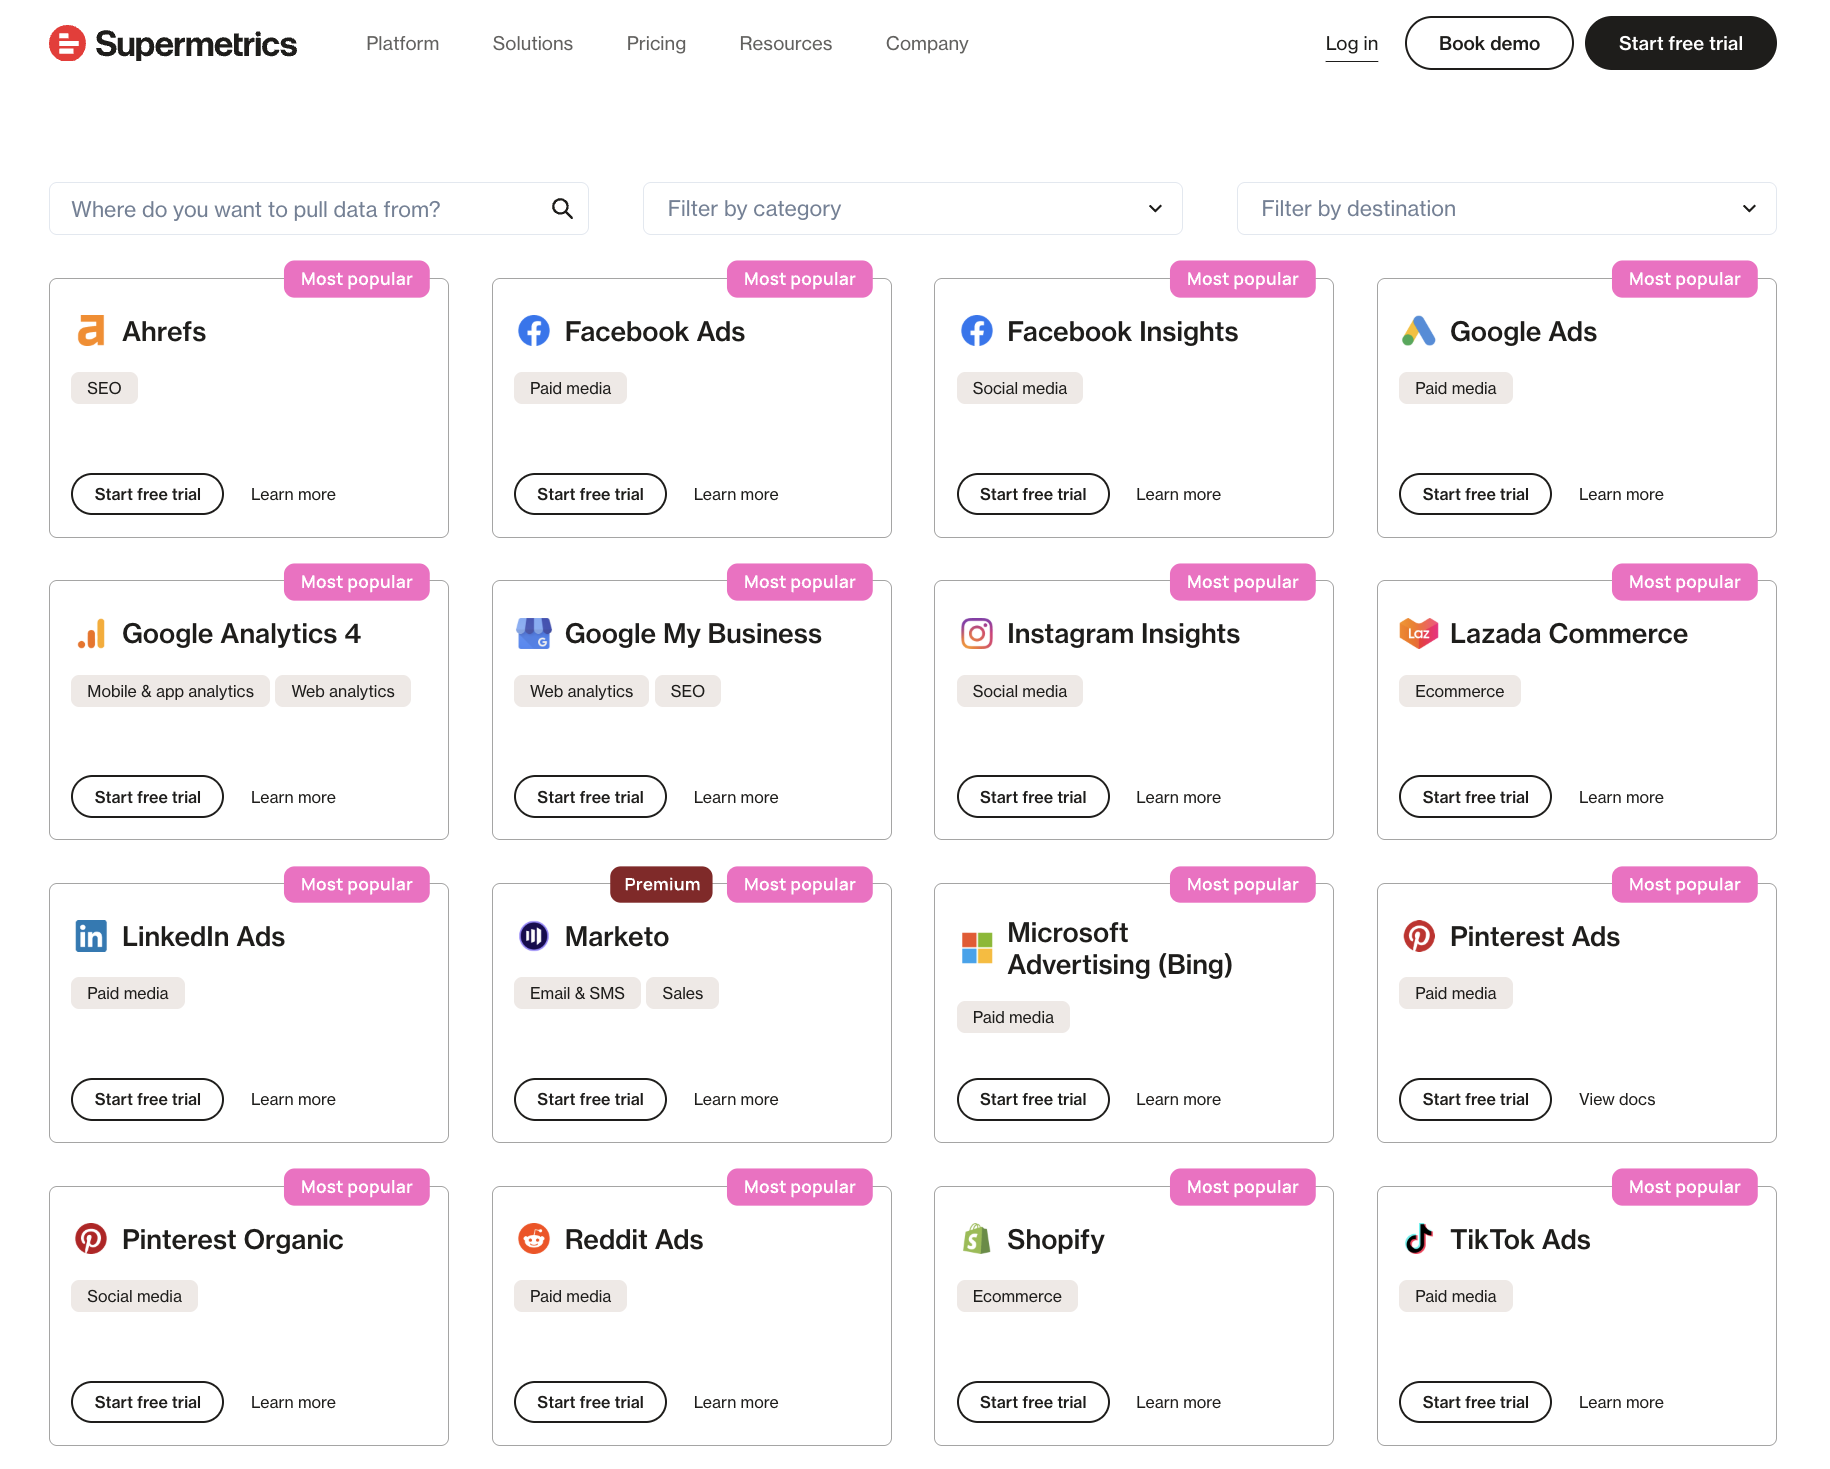Image resolution: width=1830 pixels, height=1469 pixels.
Task: Open the Filter by category dropdown
Action: pyautogui.click(x=911, y=208)
